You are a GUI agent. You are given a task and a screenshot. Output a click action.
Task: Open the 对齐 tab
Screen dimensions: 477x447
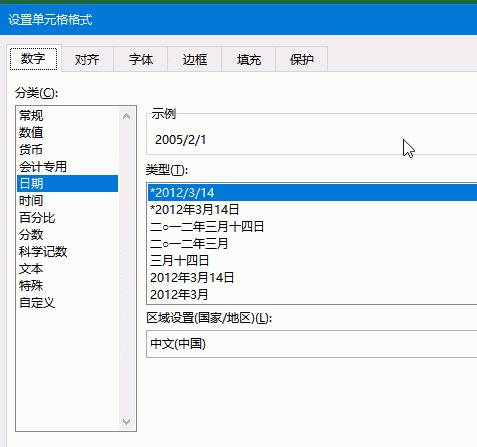[x=87, y=60]
